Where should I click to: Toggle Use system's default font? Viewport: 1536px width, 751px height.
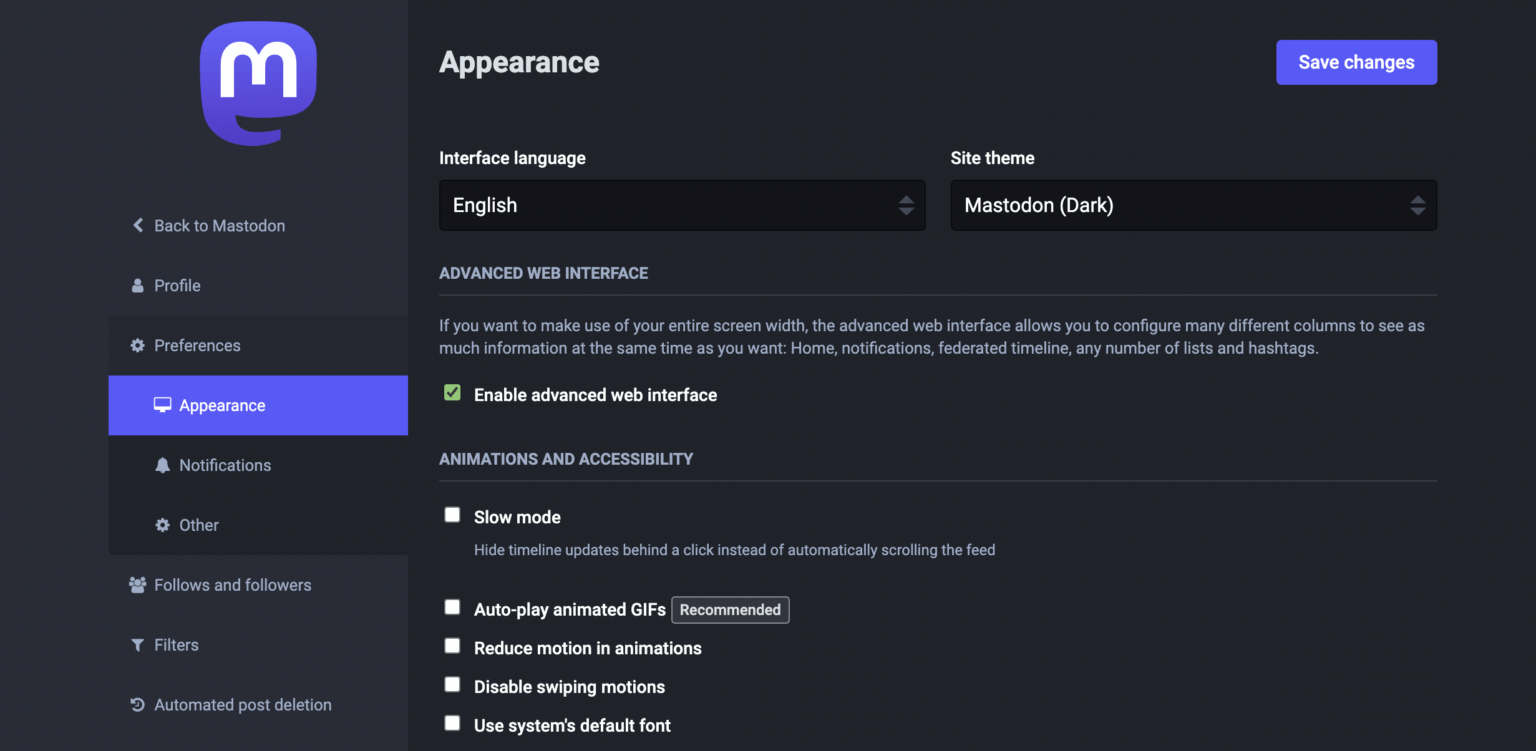(x=452, y=723)
